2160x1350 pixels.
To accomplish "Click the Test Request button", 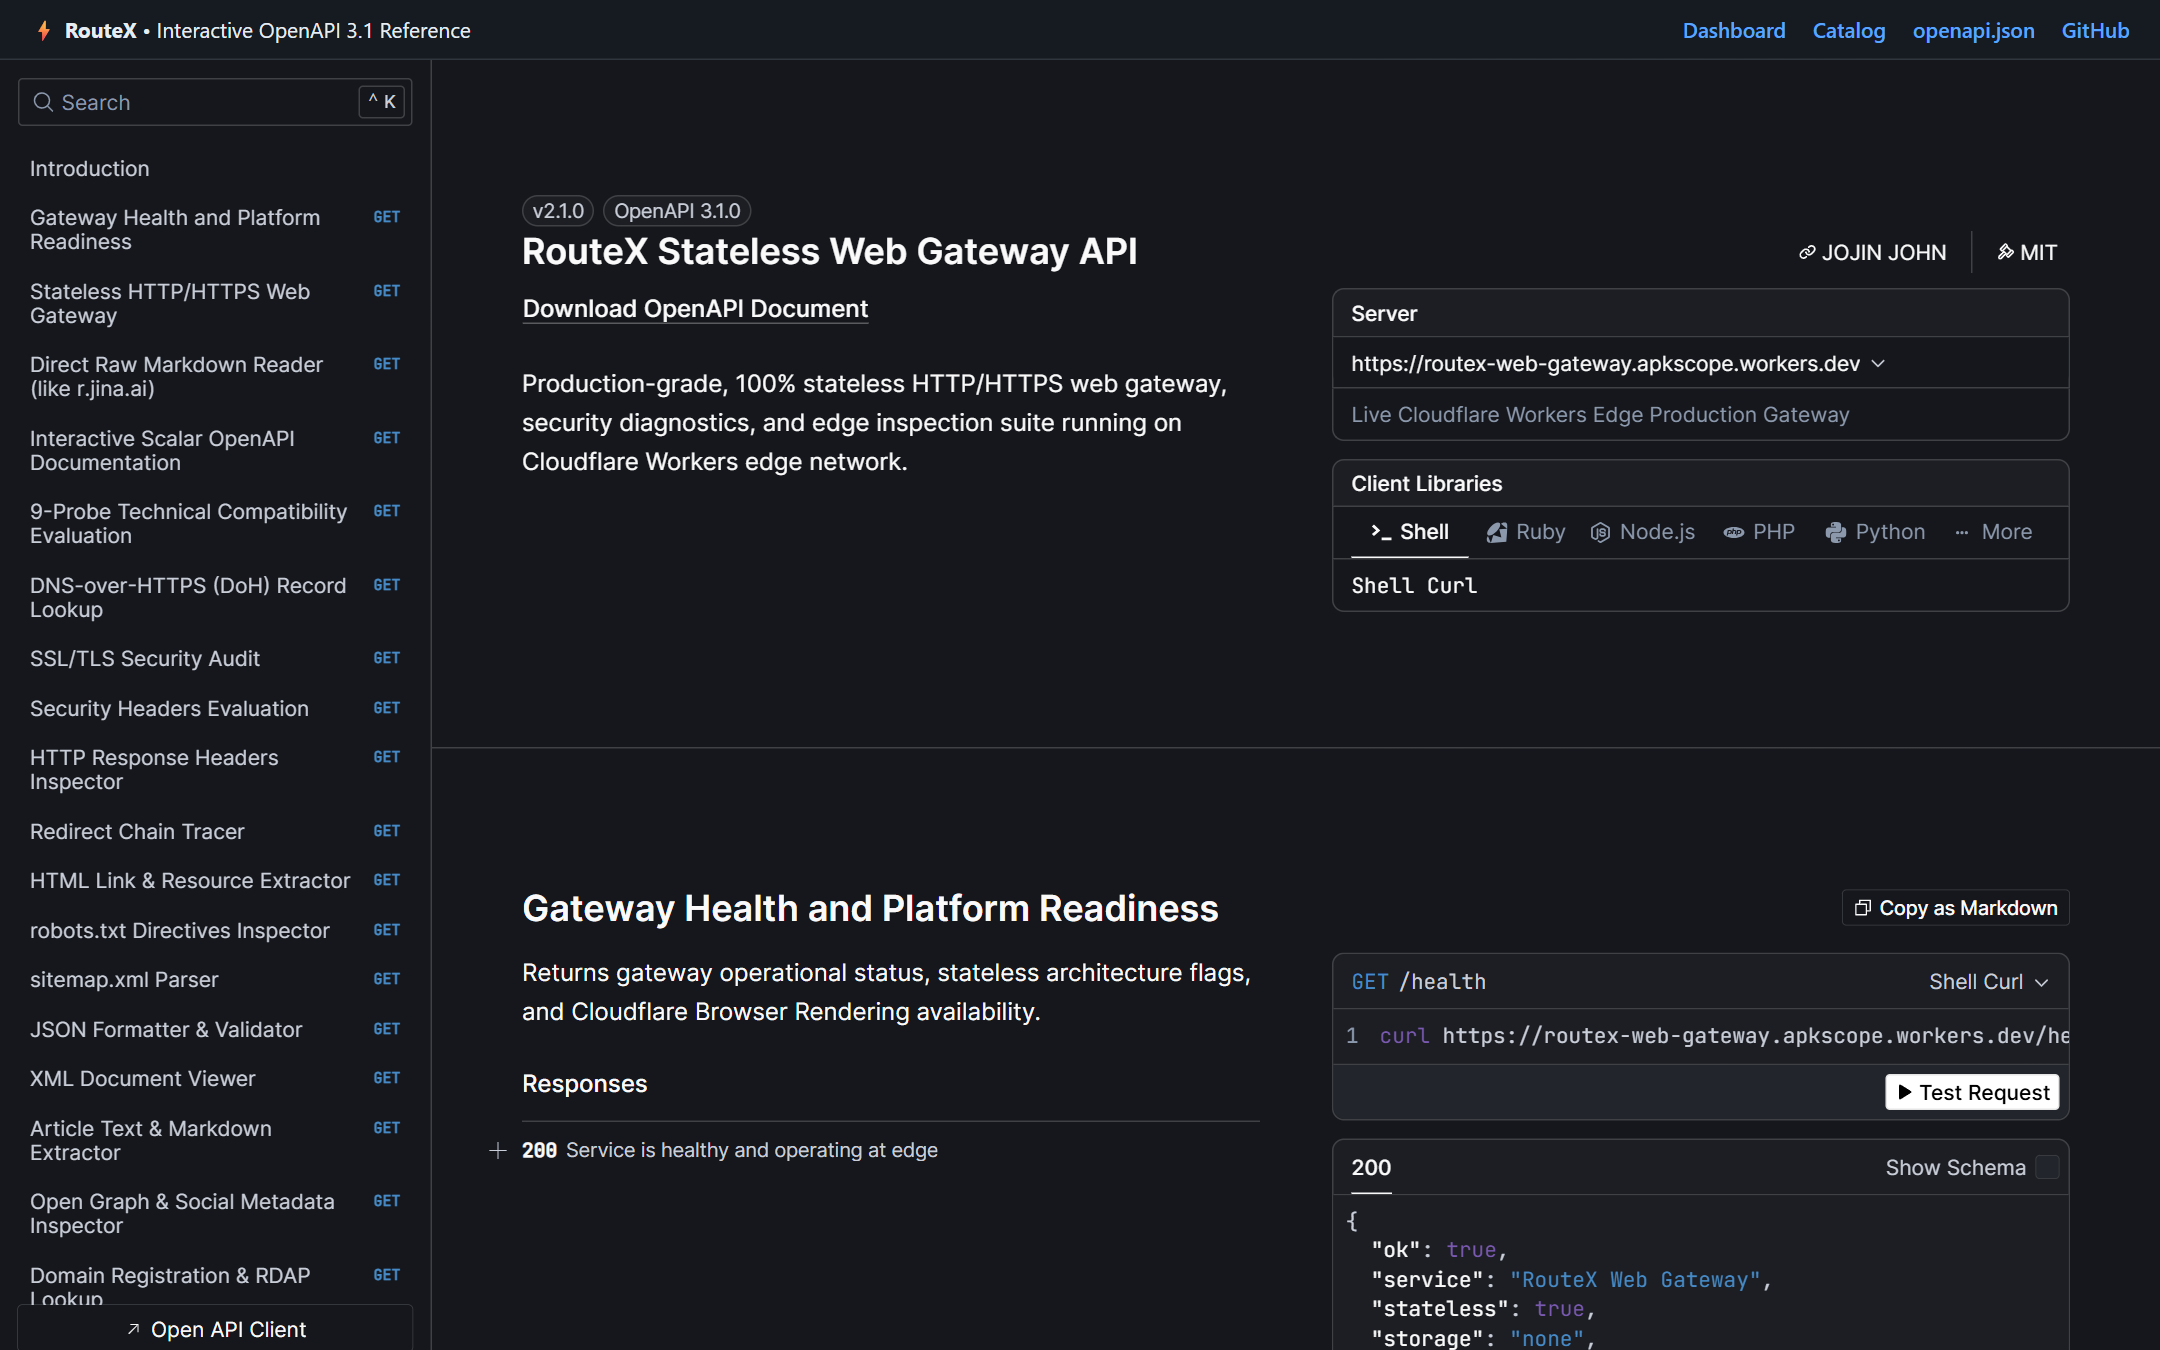I will [1972, 1092].
